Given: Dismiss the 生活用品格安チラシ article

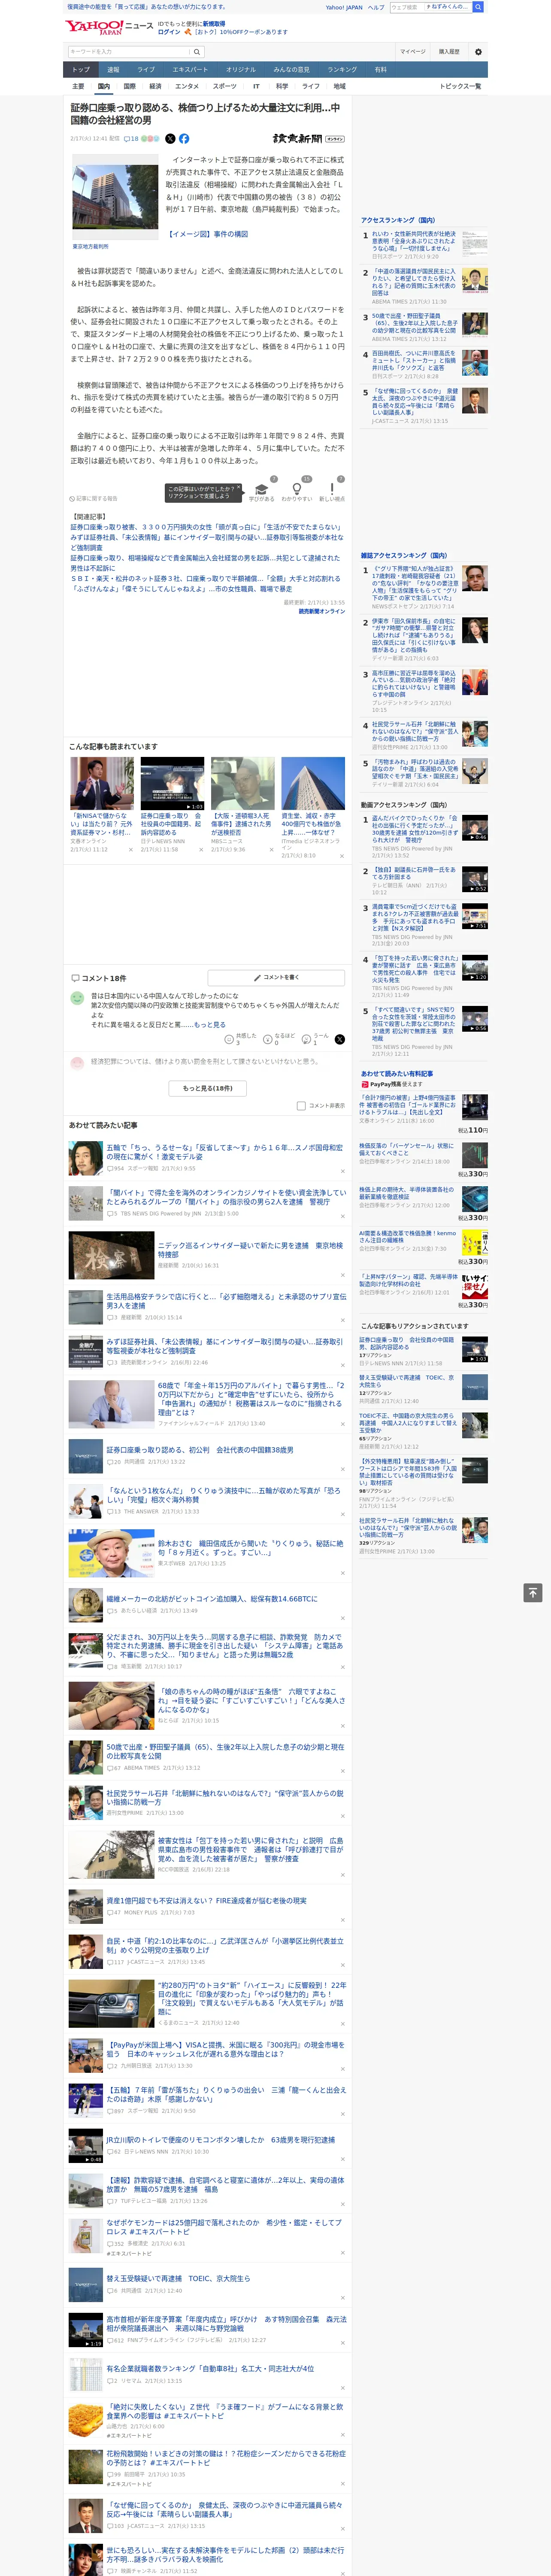Looking at the screenshot, I should tap(342, 1320).
